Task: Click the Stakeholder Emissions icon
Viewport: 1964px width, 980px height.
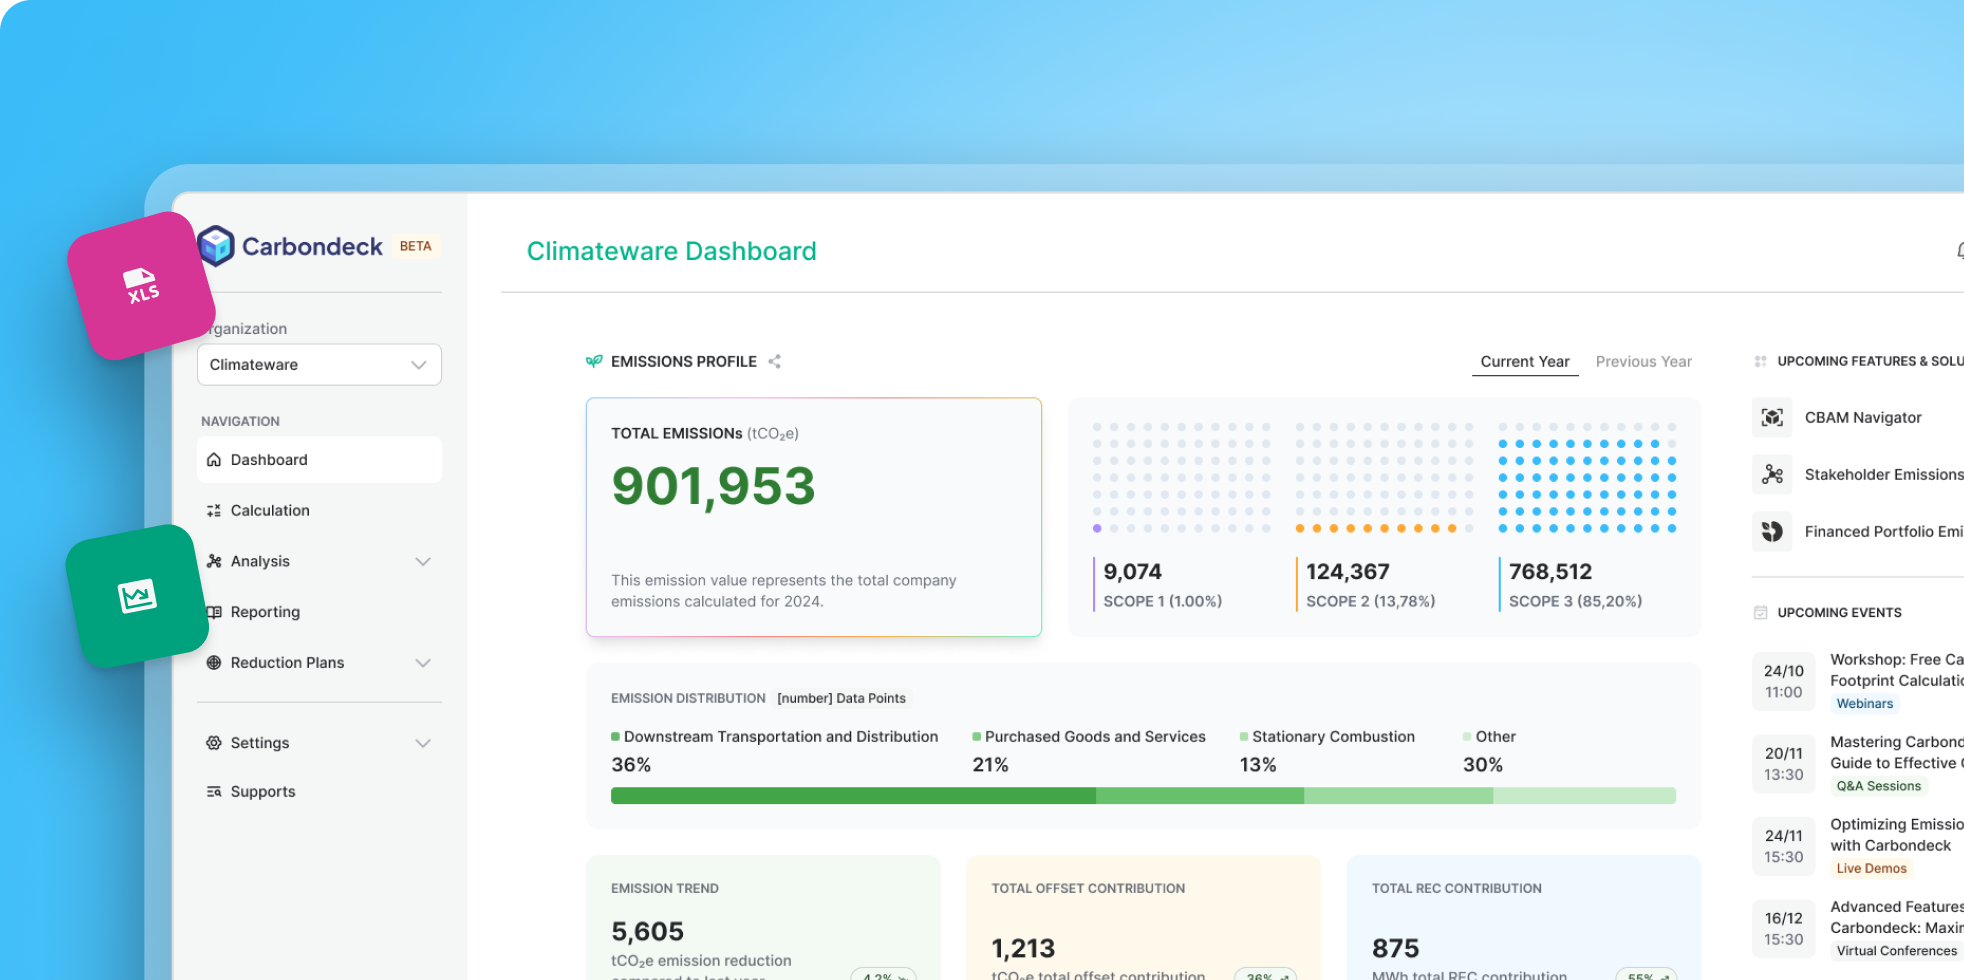Action: (x=1772, y=474)
